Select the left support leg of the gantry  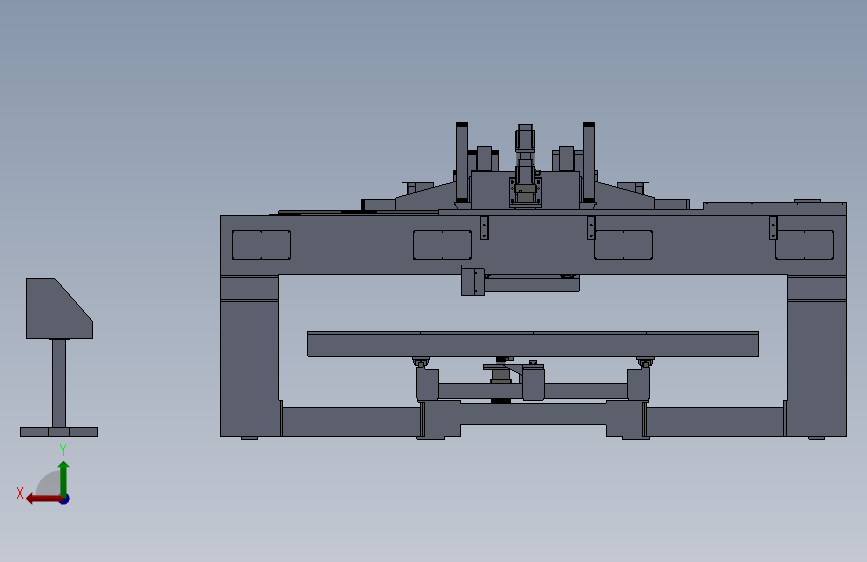[249, 357]
